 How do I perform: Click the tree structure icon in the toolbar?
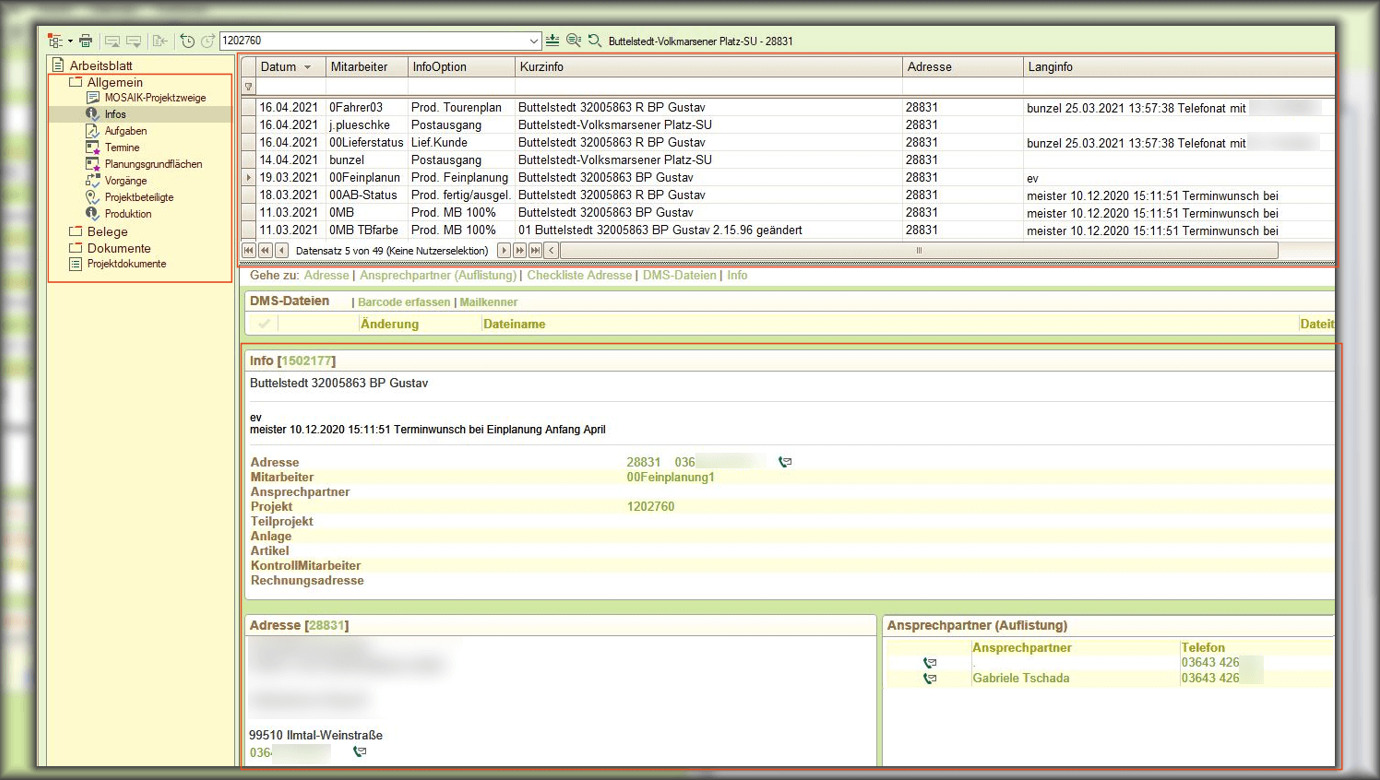pyautogui.click(x=55, y=41)
